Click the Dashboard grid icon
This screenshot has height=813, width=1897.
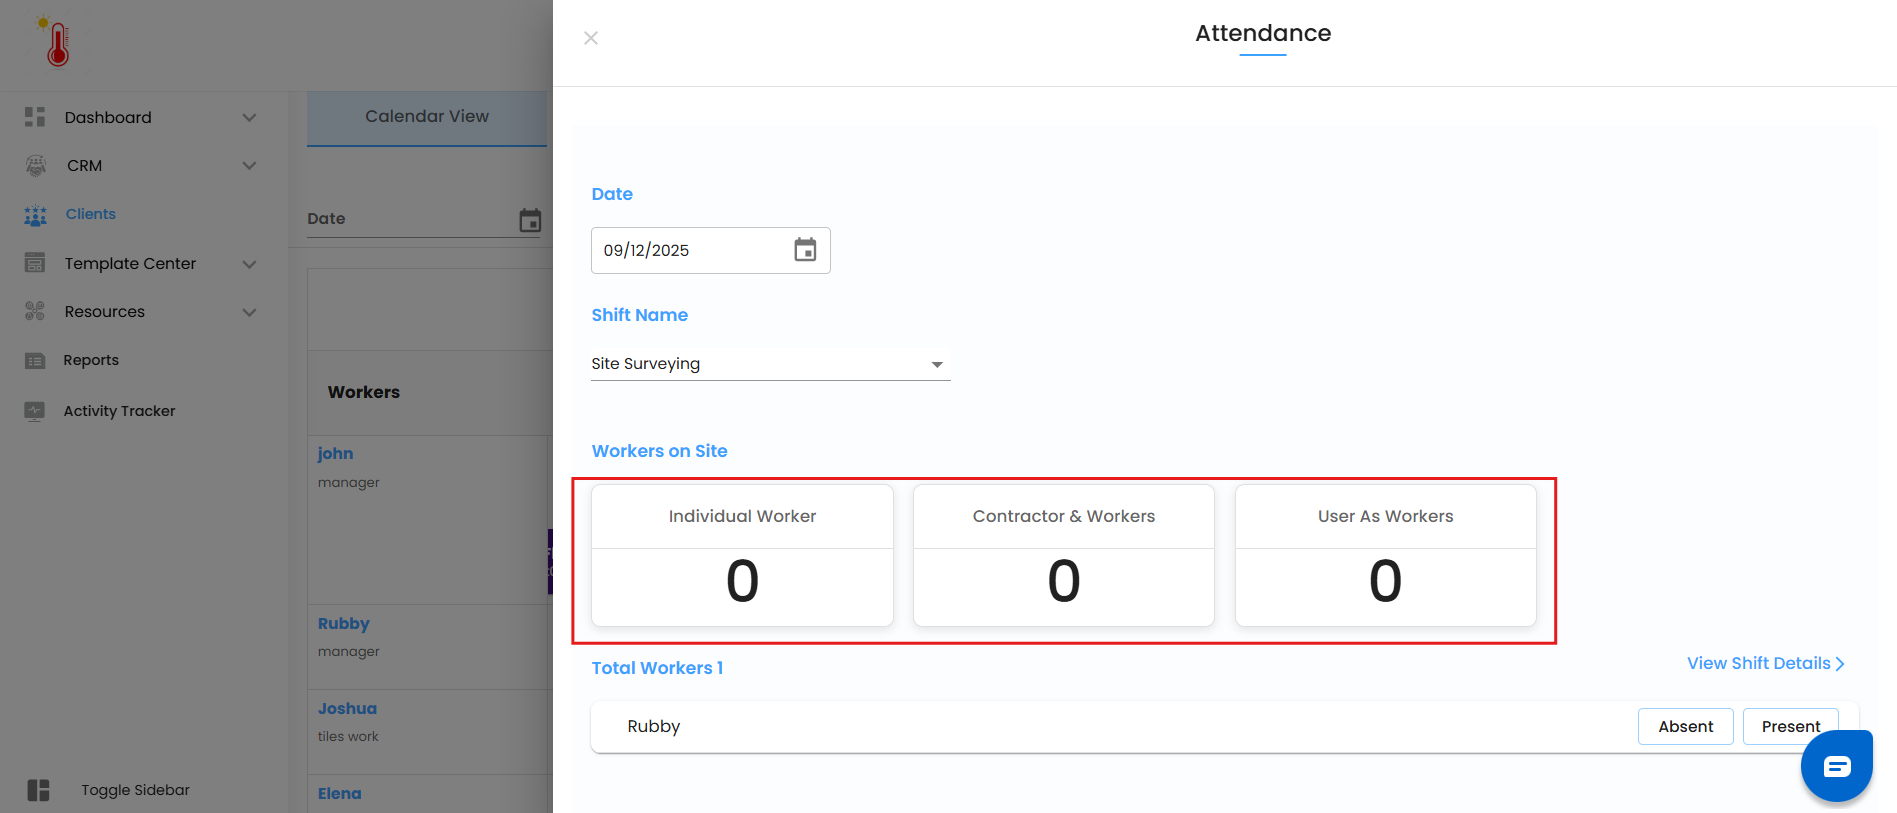coord(35,117)
